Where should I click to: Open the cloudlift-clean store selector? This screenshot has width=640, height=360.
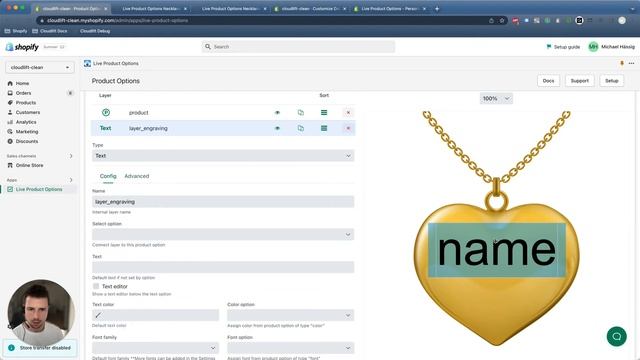[40, 67]
